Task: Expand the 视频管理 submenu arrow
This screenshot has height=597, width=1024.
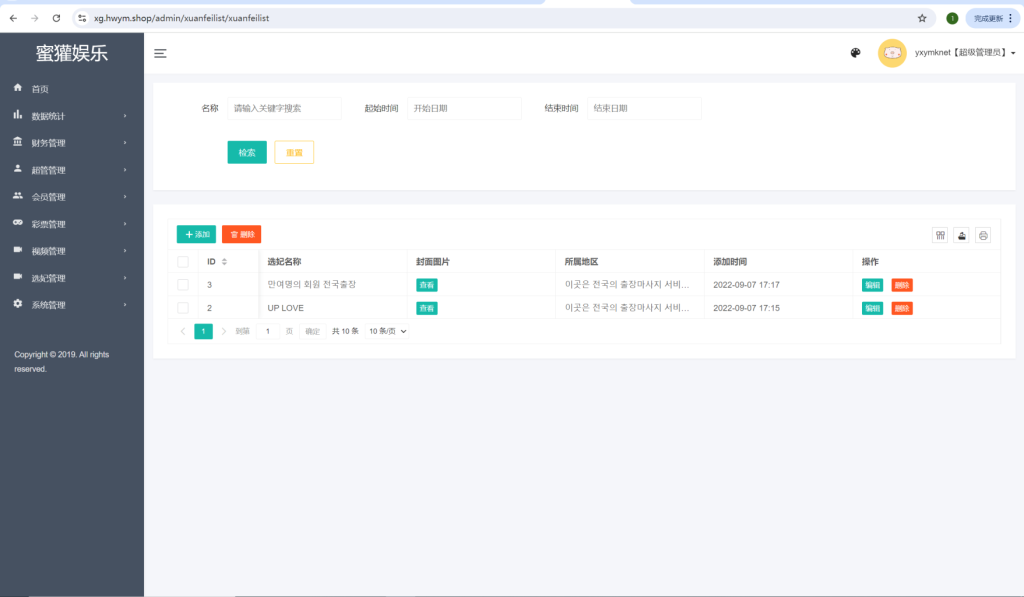Action: 125,251
